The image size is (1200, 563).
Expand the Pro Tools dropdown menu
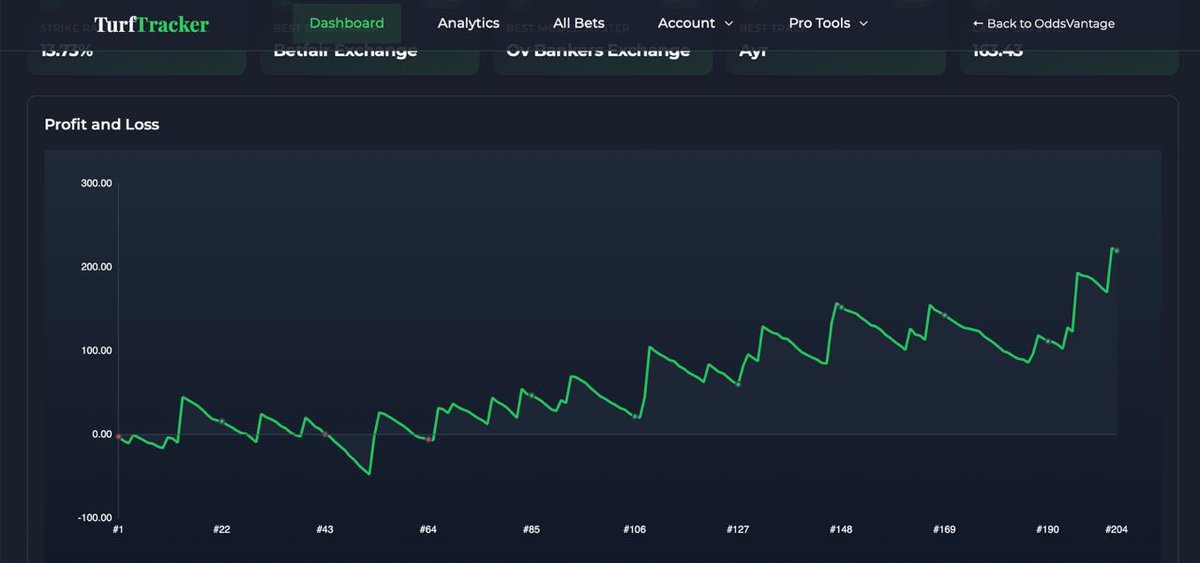point(828,23)
